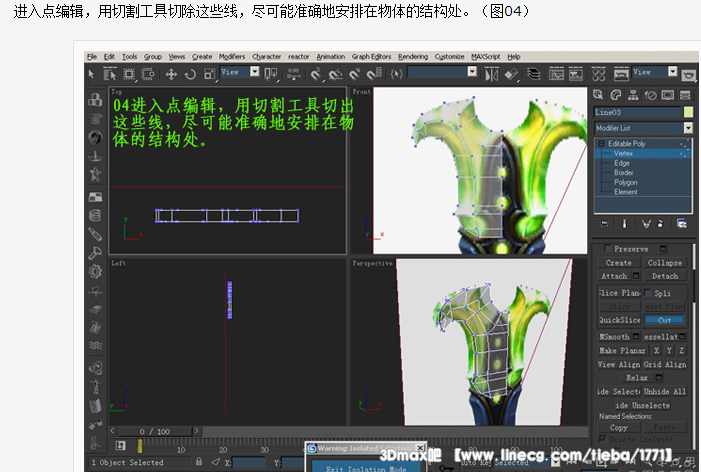701x472 pixels.
Task: Switch to Create command panel tab
Action: [598, 95]
